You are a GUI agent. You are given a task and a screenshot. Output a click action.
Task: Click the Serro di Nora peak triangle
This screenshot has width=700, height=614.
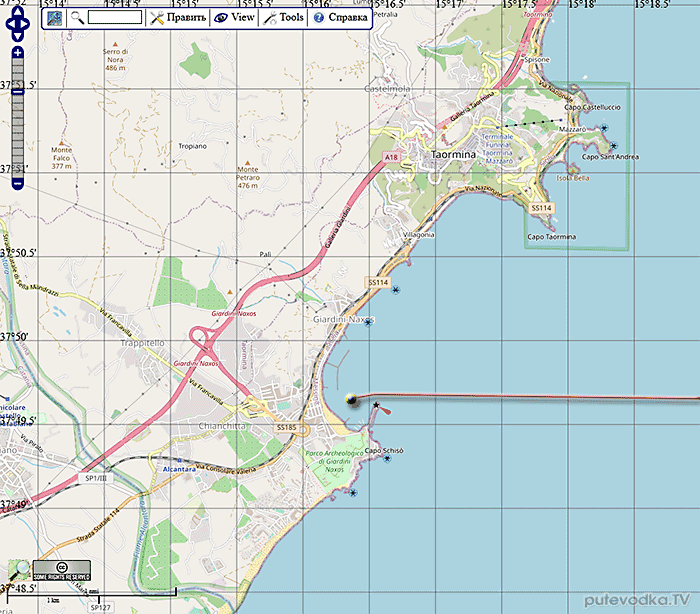coord(115,44)
